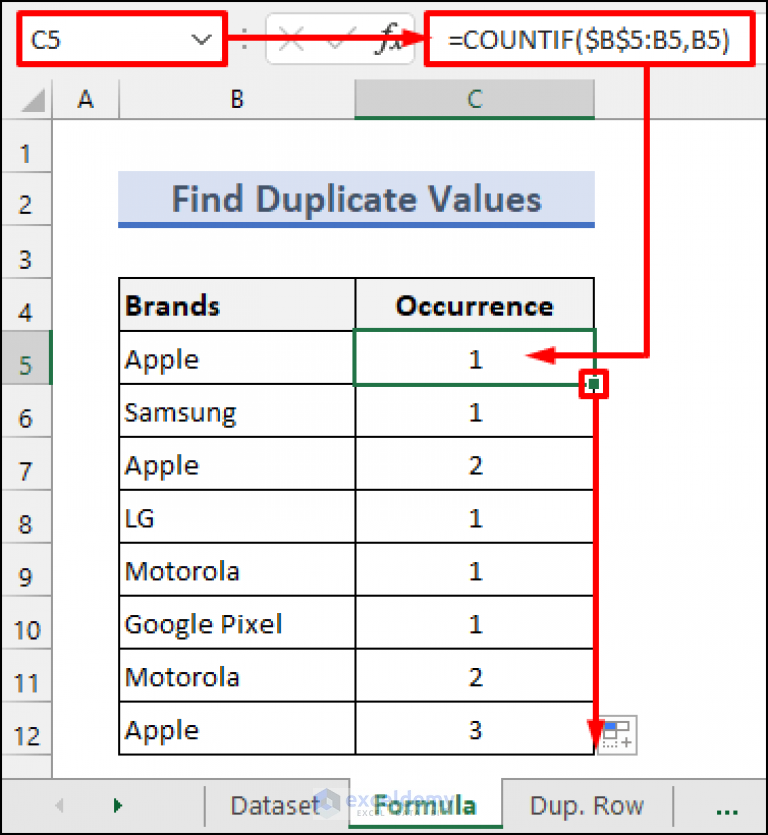Viewport: 768px width, 835px height.
Task: Click the Cancel (X) formula button
Action: tap(291, 39)
